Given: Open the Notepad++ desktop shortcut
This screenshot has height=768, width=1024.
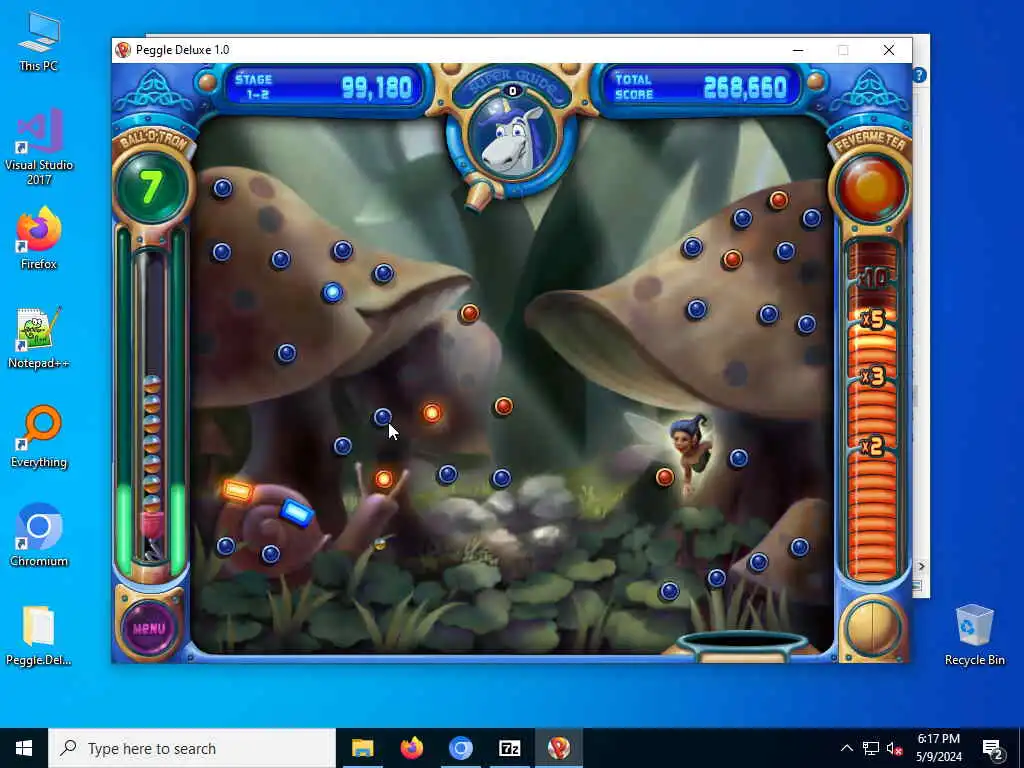Looking at the screenshot, I should 39,338.
